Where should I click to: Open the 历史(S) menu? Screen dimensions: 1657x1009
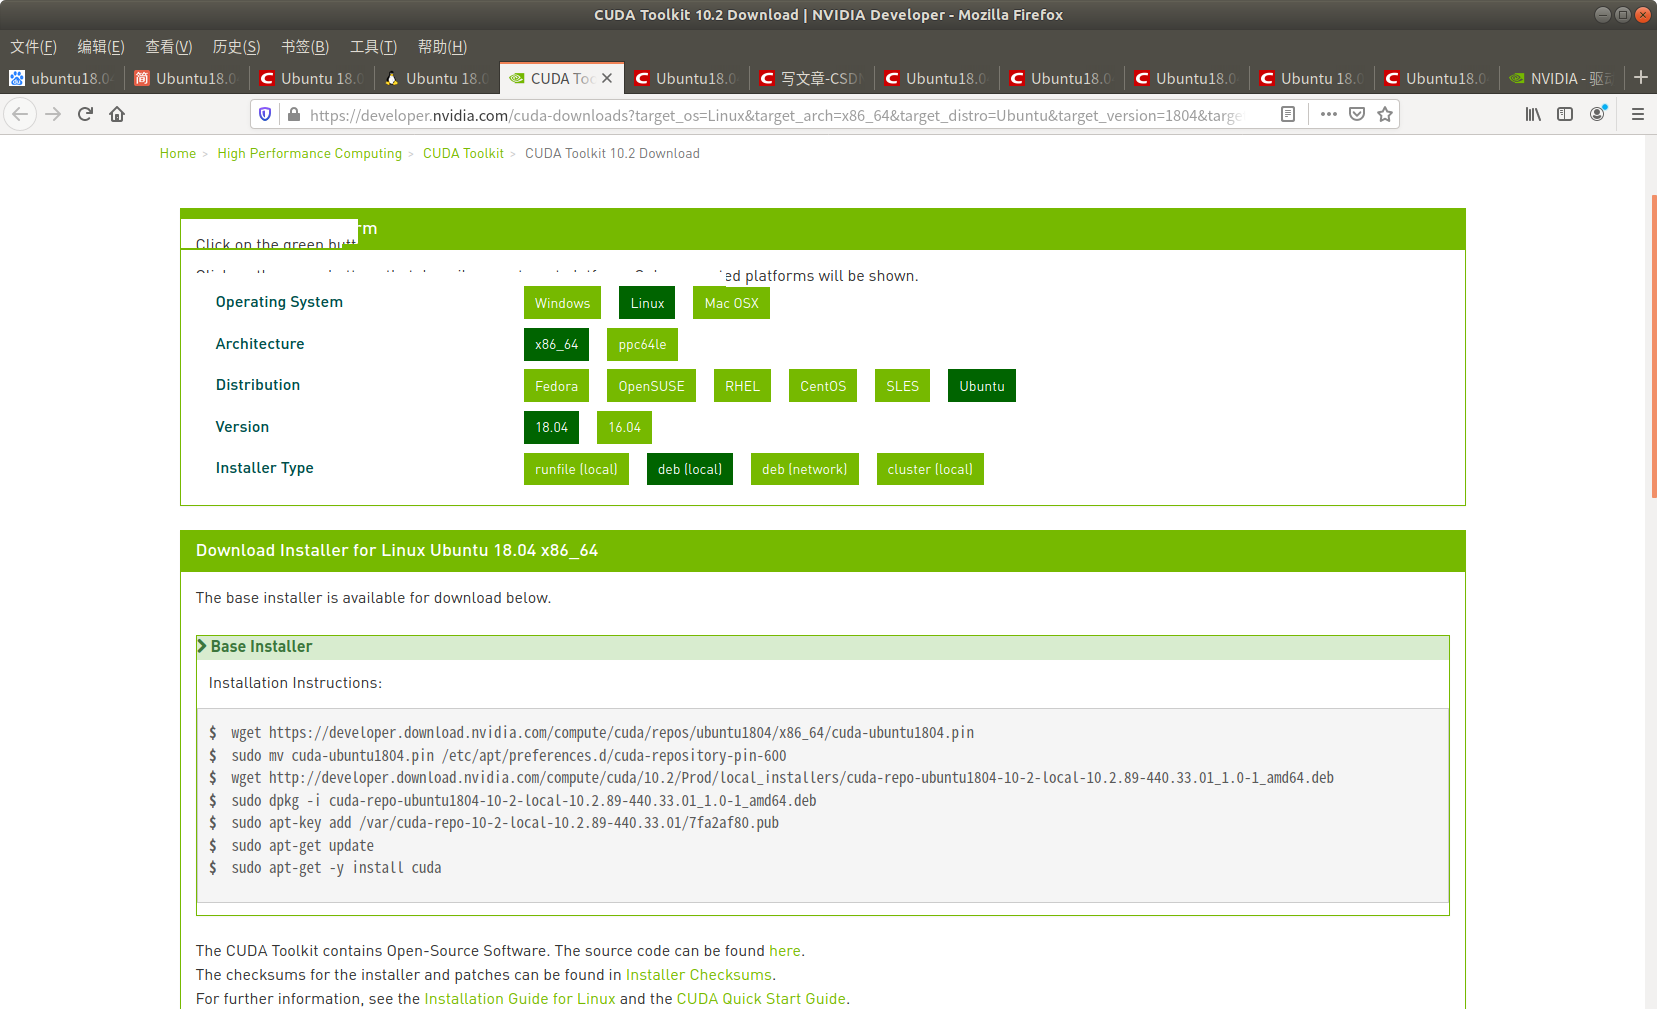coord(237,46)
